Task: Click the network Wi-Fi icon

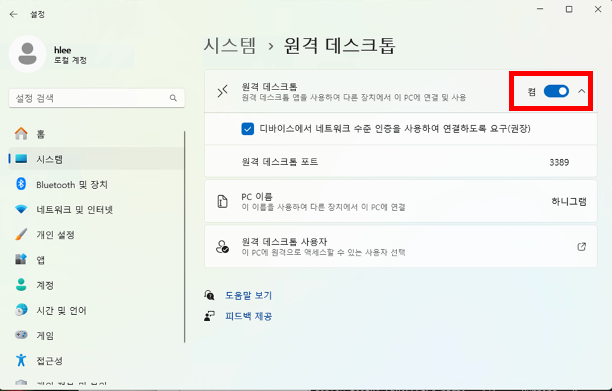Action: coord(21,209)
